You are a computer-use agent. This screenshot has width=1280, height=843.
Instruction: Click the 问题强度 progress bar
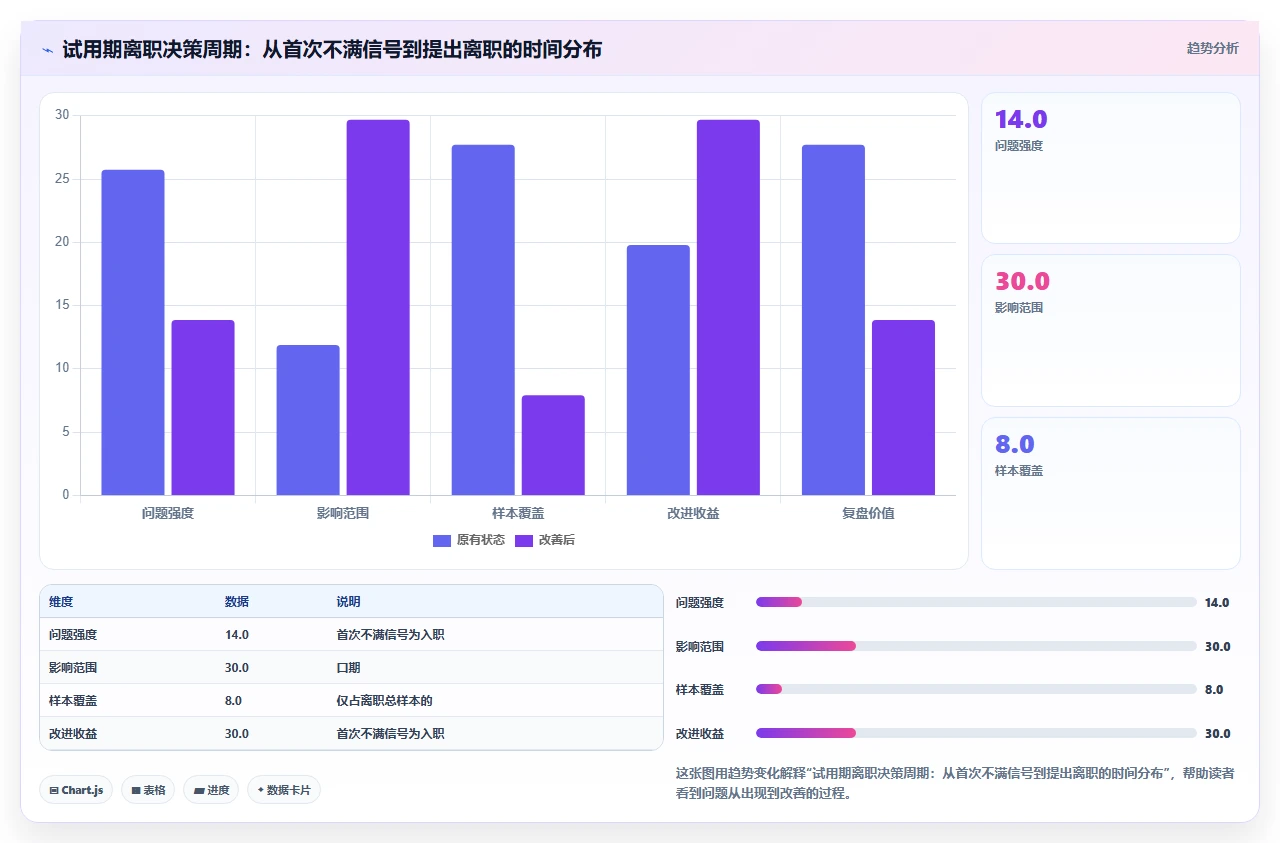976,602
